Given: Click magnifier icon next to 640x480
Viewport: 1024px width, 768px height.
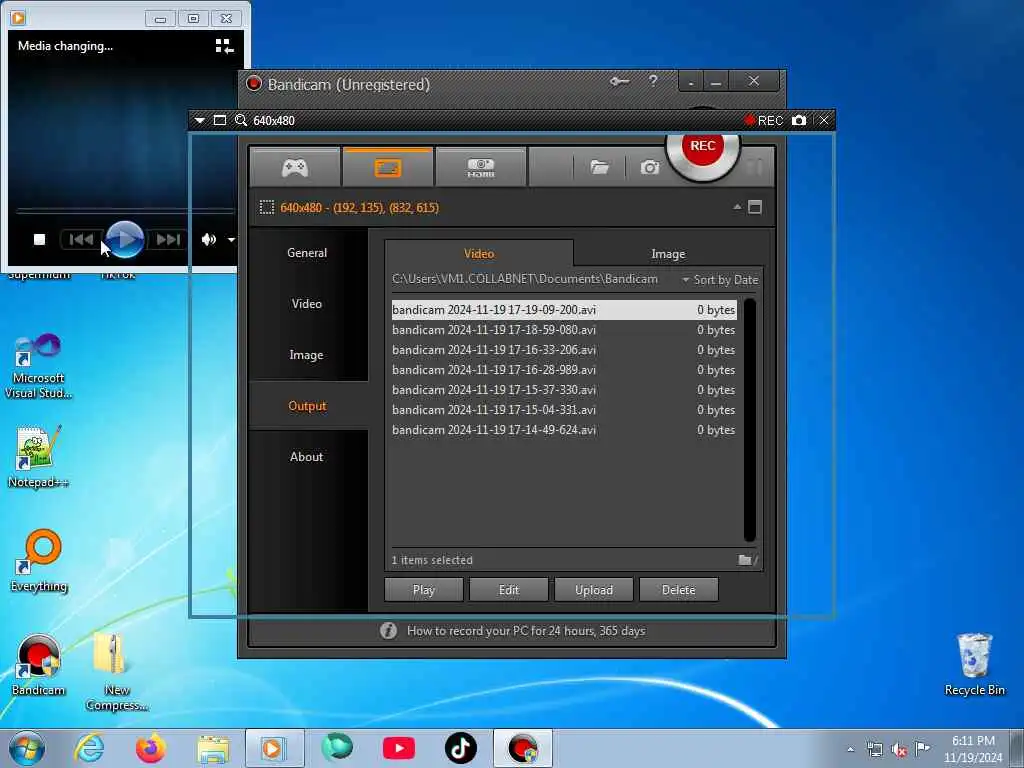Looking at the screenshot, I should (240, 121).
